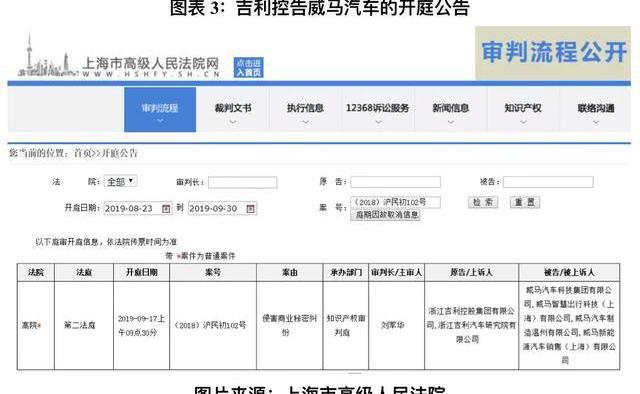This screenshot has width=640, height=394.
Task: Open the 新闻信息 navigation tab
Action: (451, 108)
